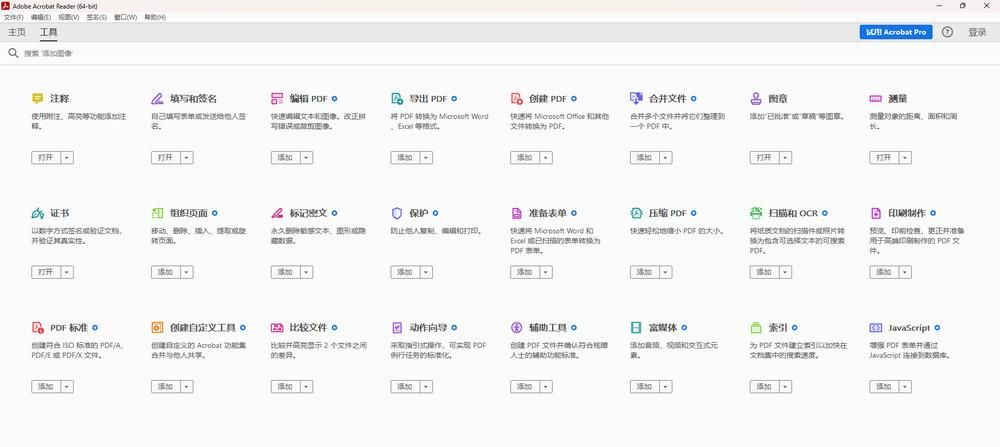Expand the dropdown arrow under 证书
Screen dimensions: 1000x447
pos(67,272)
